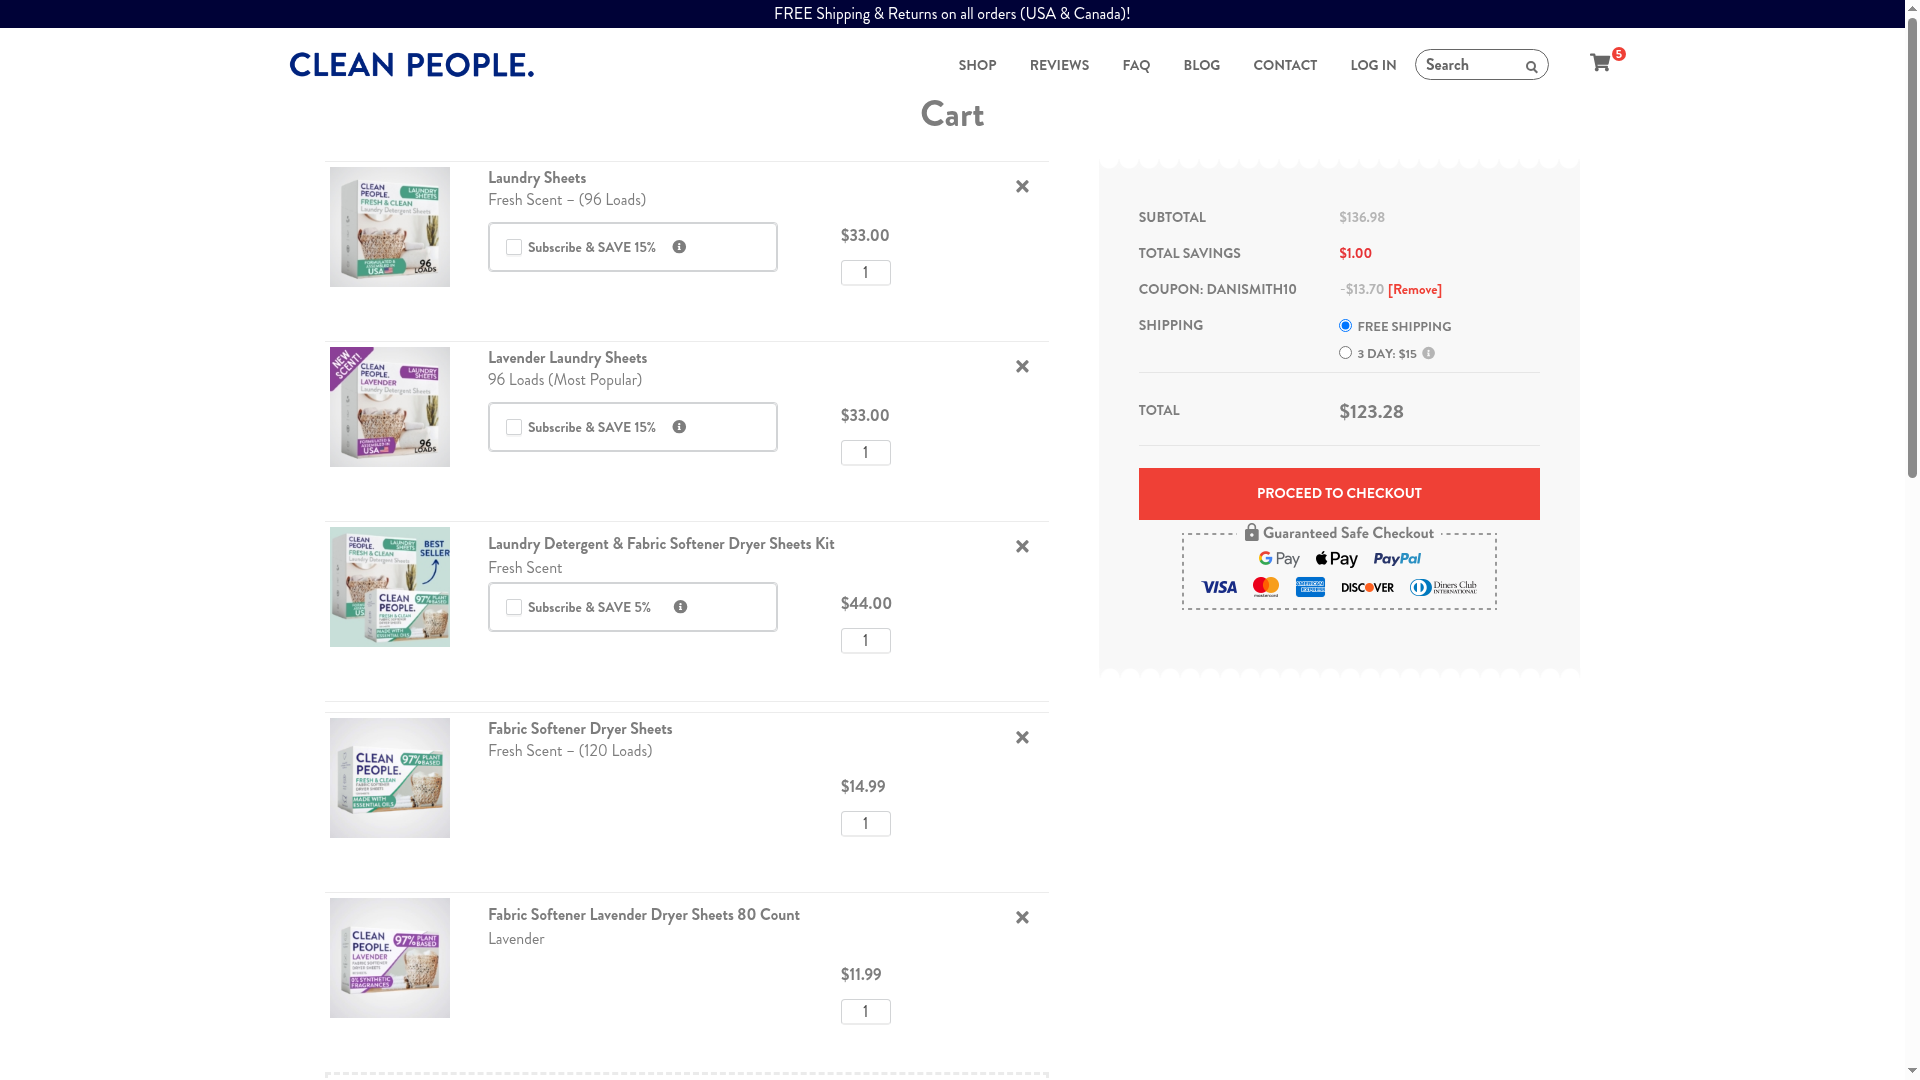Click Log In in the navigation
The height and width of the screenshot is (1080, 1920).
click(1373, 65)
